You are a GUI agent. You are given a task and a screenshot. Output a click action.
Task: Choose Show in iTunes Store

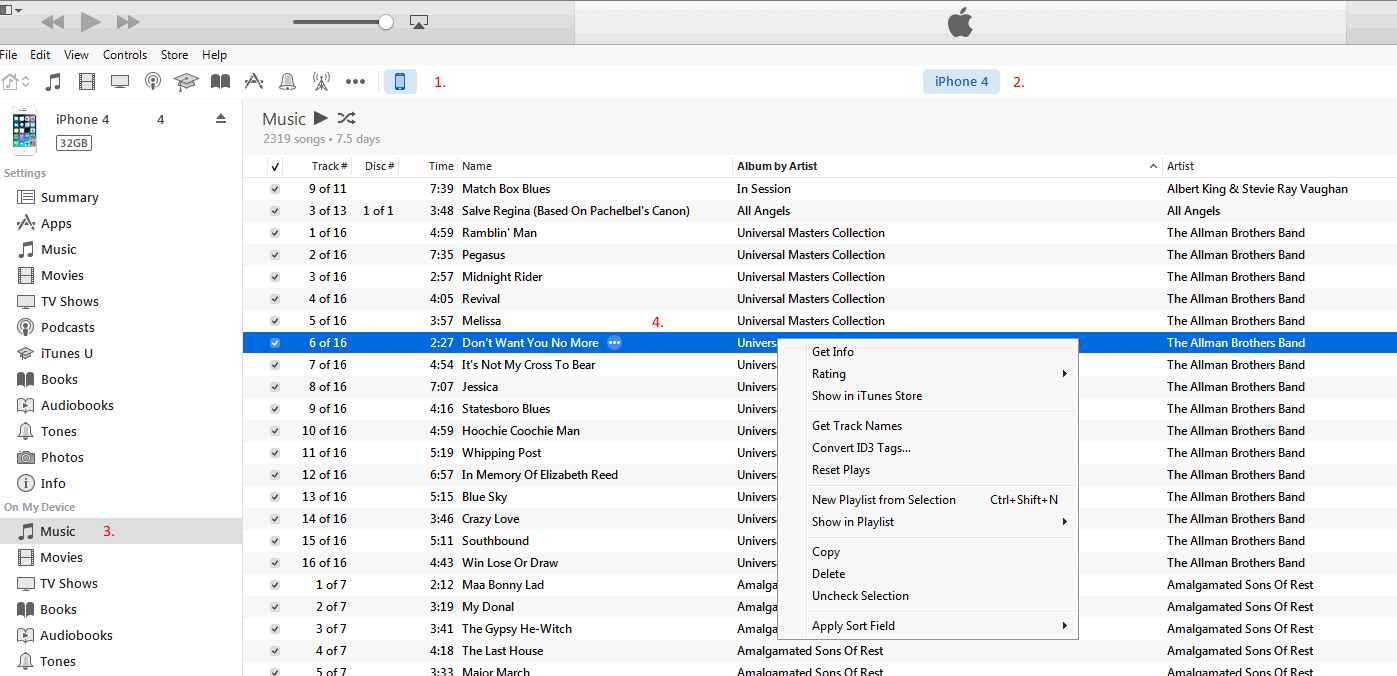coord(927,396)
